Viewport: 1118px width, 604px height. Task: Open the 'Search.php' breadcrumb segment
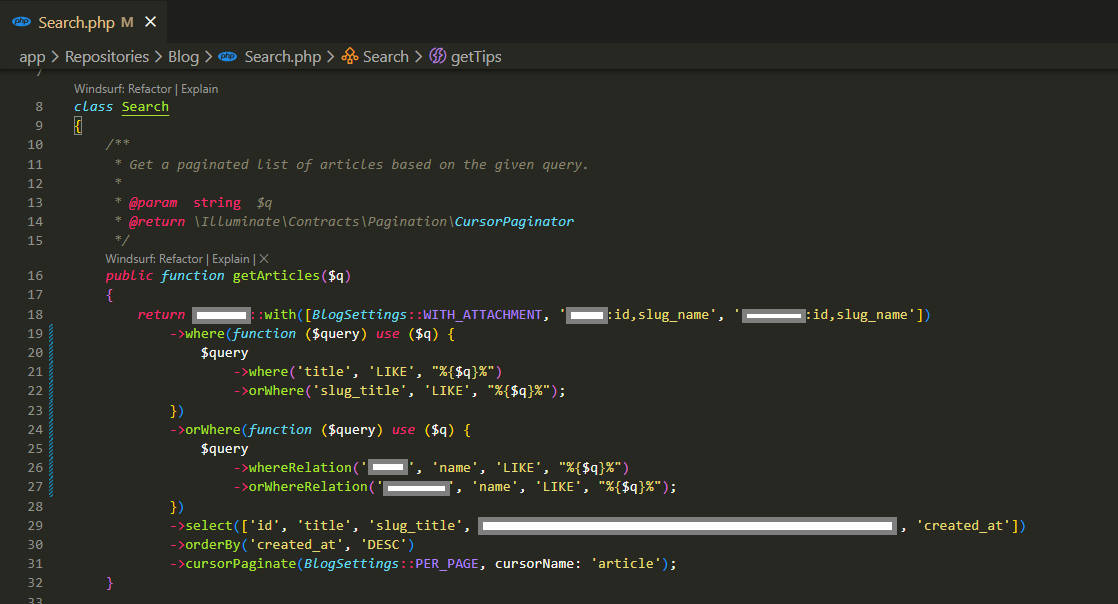tap(283, 57)
